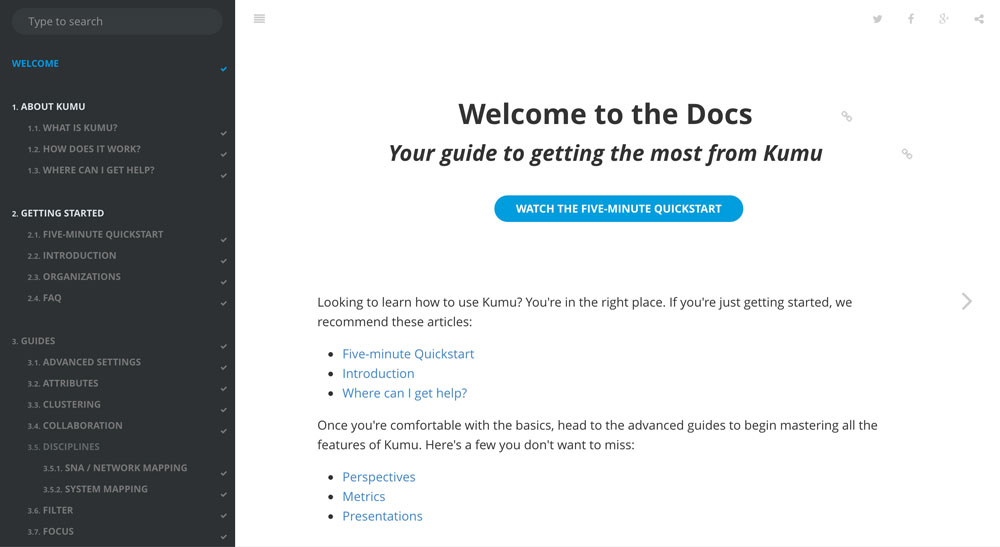Open Where can I get help? chapter
This screenshot has width=1000, height=547.
pos(91,170)
